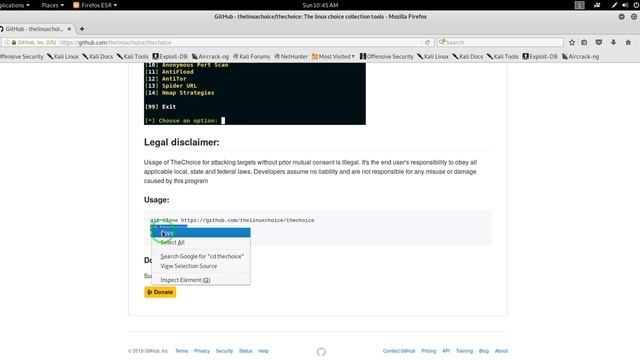Image resolution: width=640 pixels, height=360 pixels.
Task: Open footer Pricing link
Action: 429,351
